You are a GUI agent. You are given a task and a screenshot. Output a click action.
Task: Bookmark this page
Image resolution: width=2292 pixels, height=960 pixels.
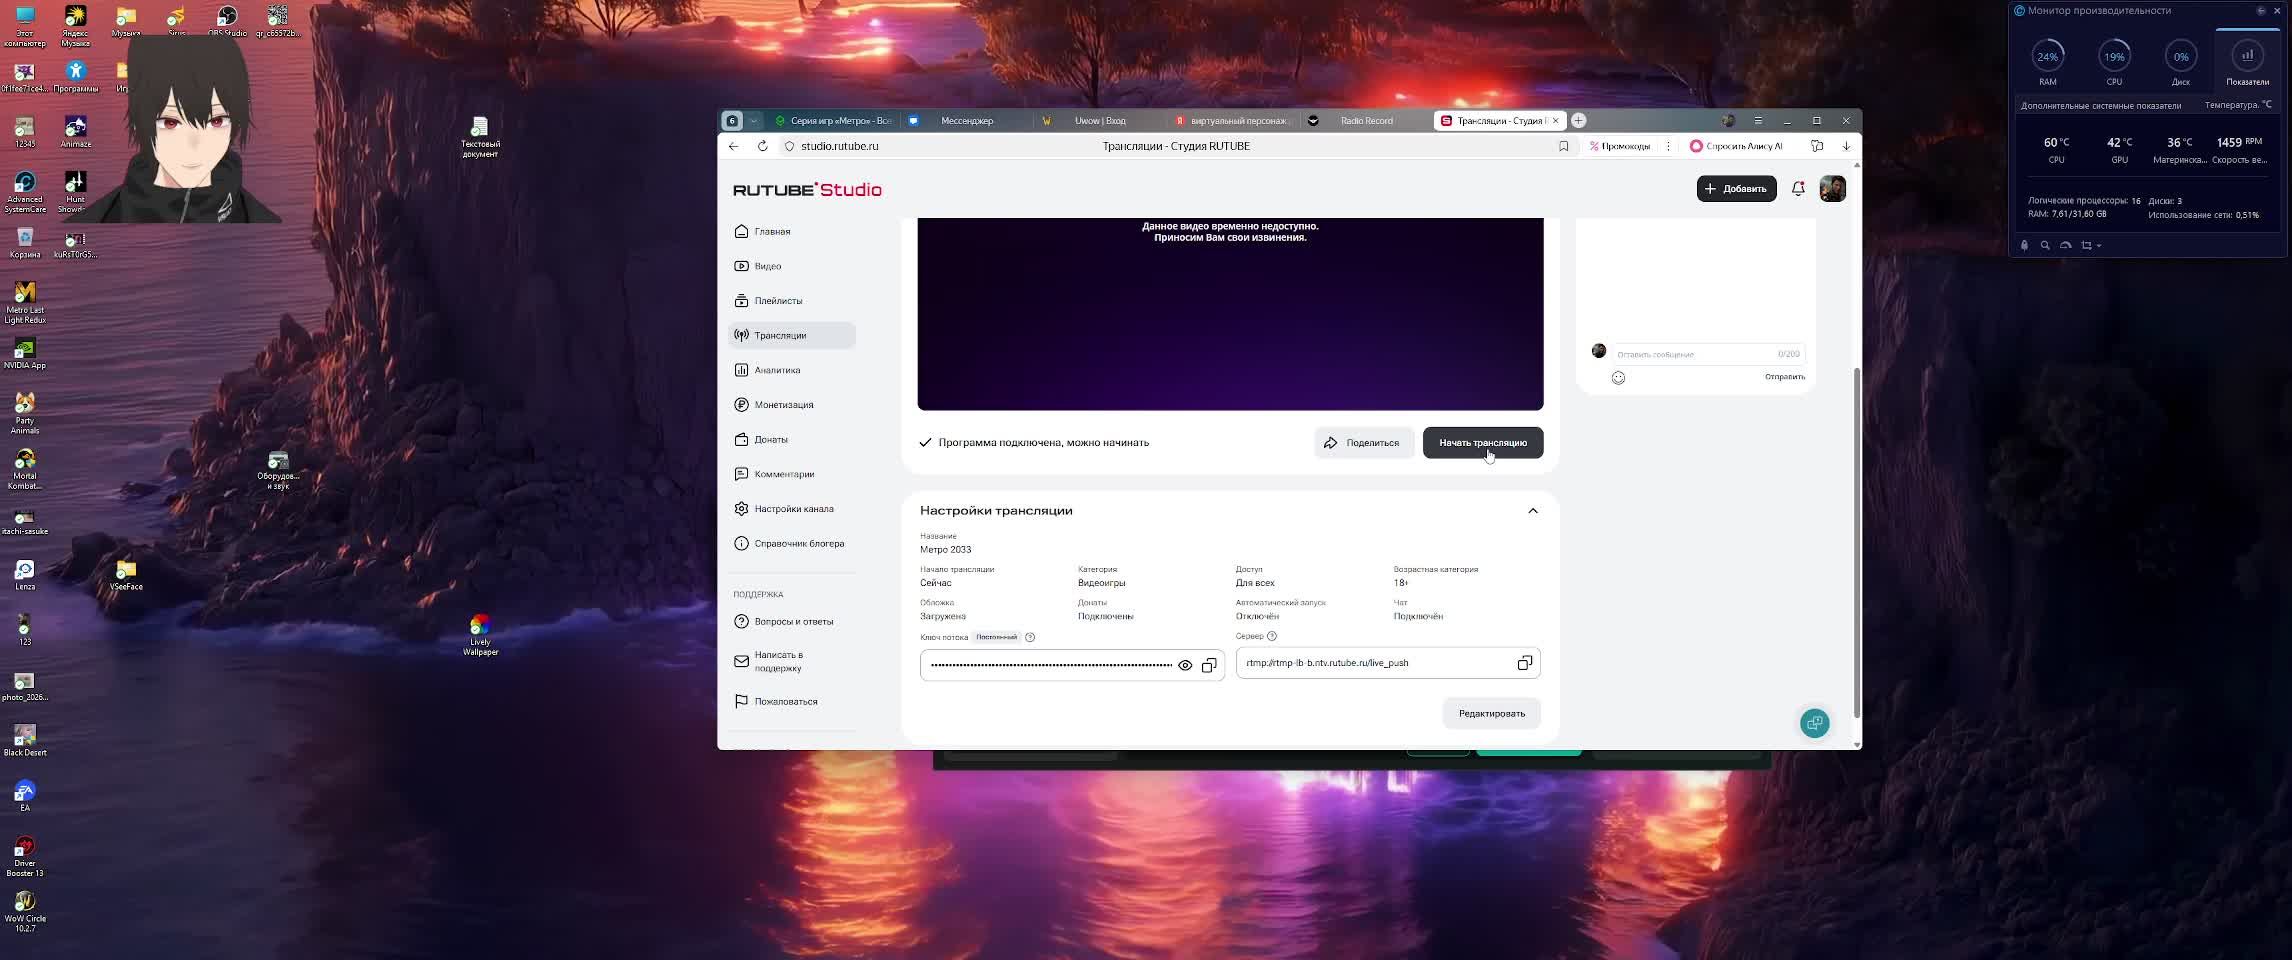(x=1563, y=146)
